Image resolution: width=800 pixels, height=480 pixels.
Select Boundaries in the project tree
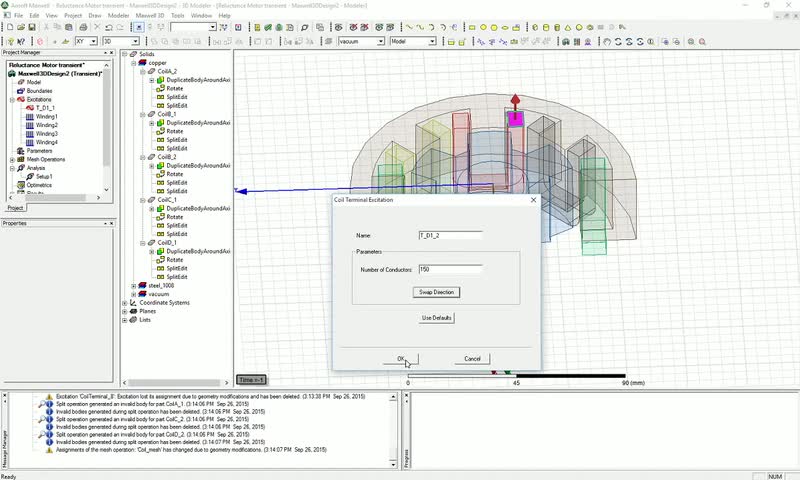[x=39, y=91]
